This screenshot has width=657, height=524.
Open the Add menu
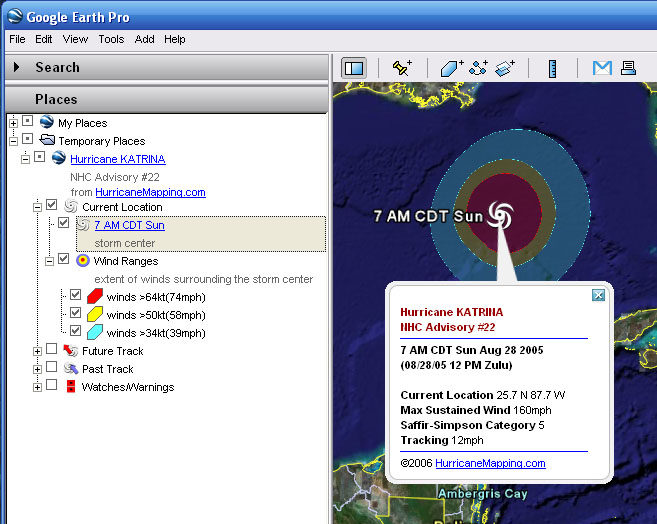(145, 39)
